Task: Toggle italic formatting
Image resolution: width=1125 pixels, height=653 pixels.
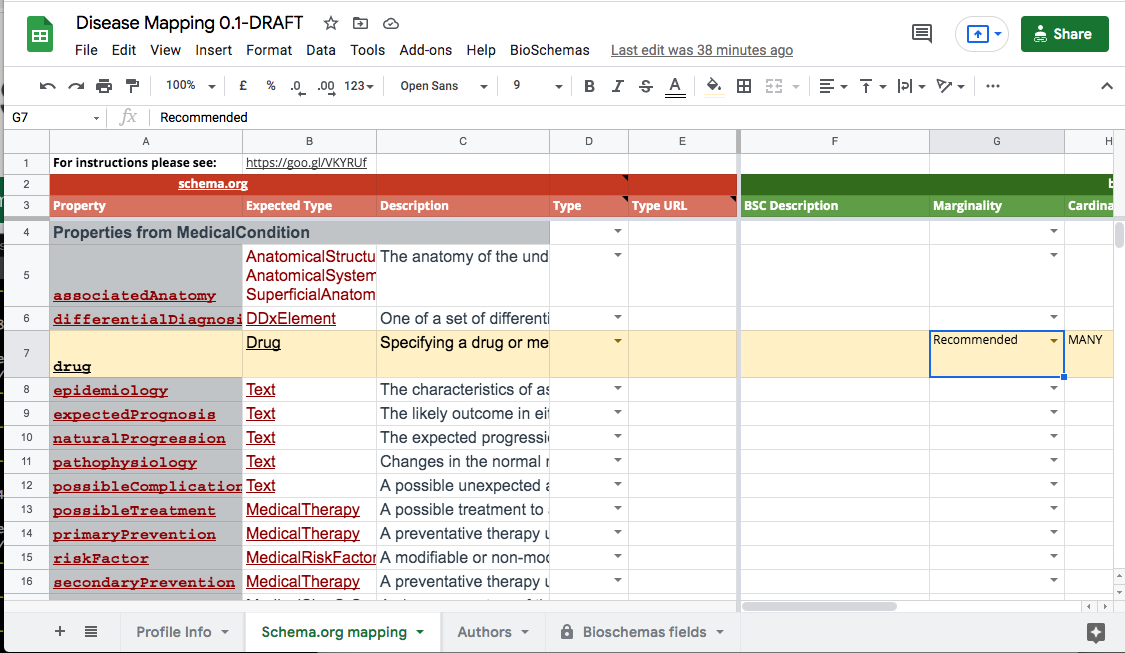Action: tap(617, 86)
